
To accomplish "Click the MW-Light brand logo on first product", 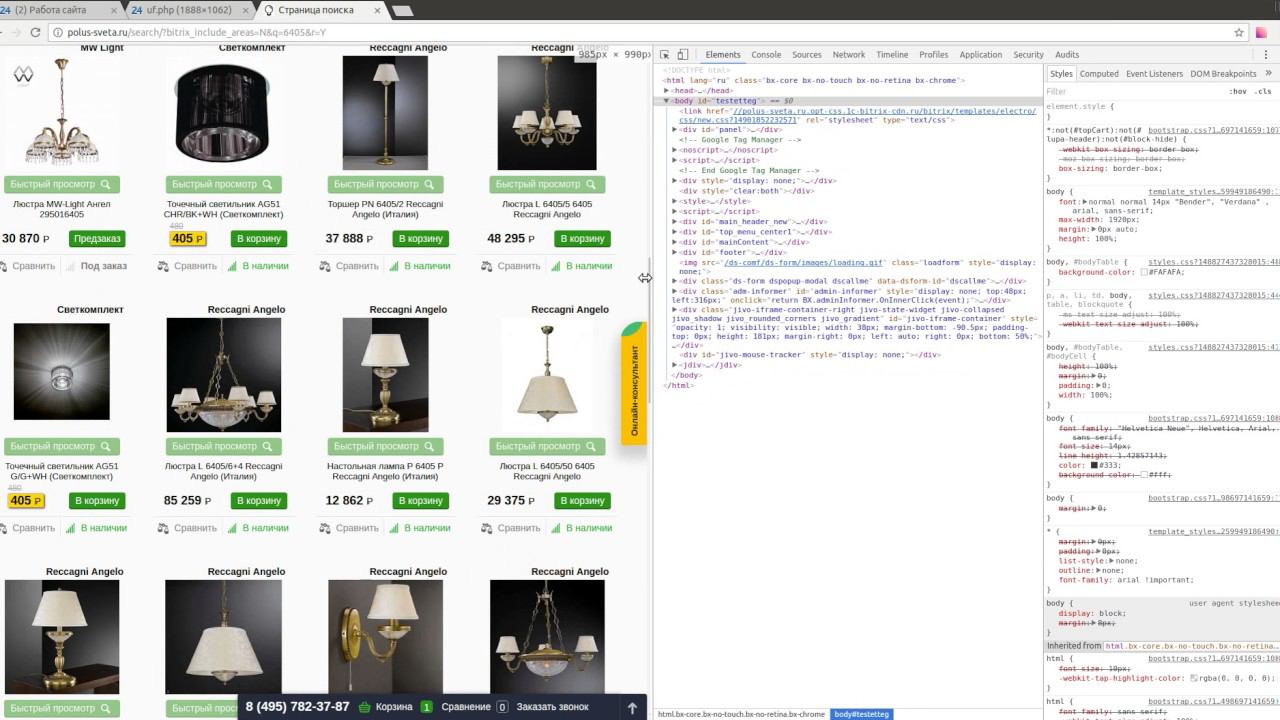I will point(22,74).
